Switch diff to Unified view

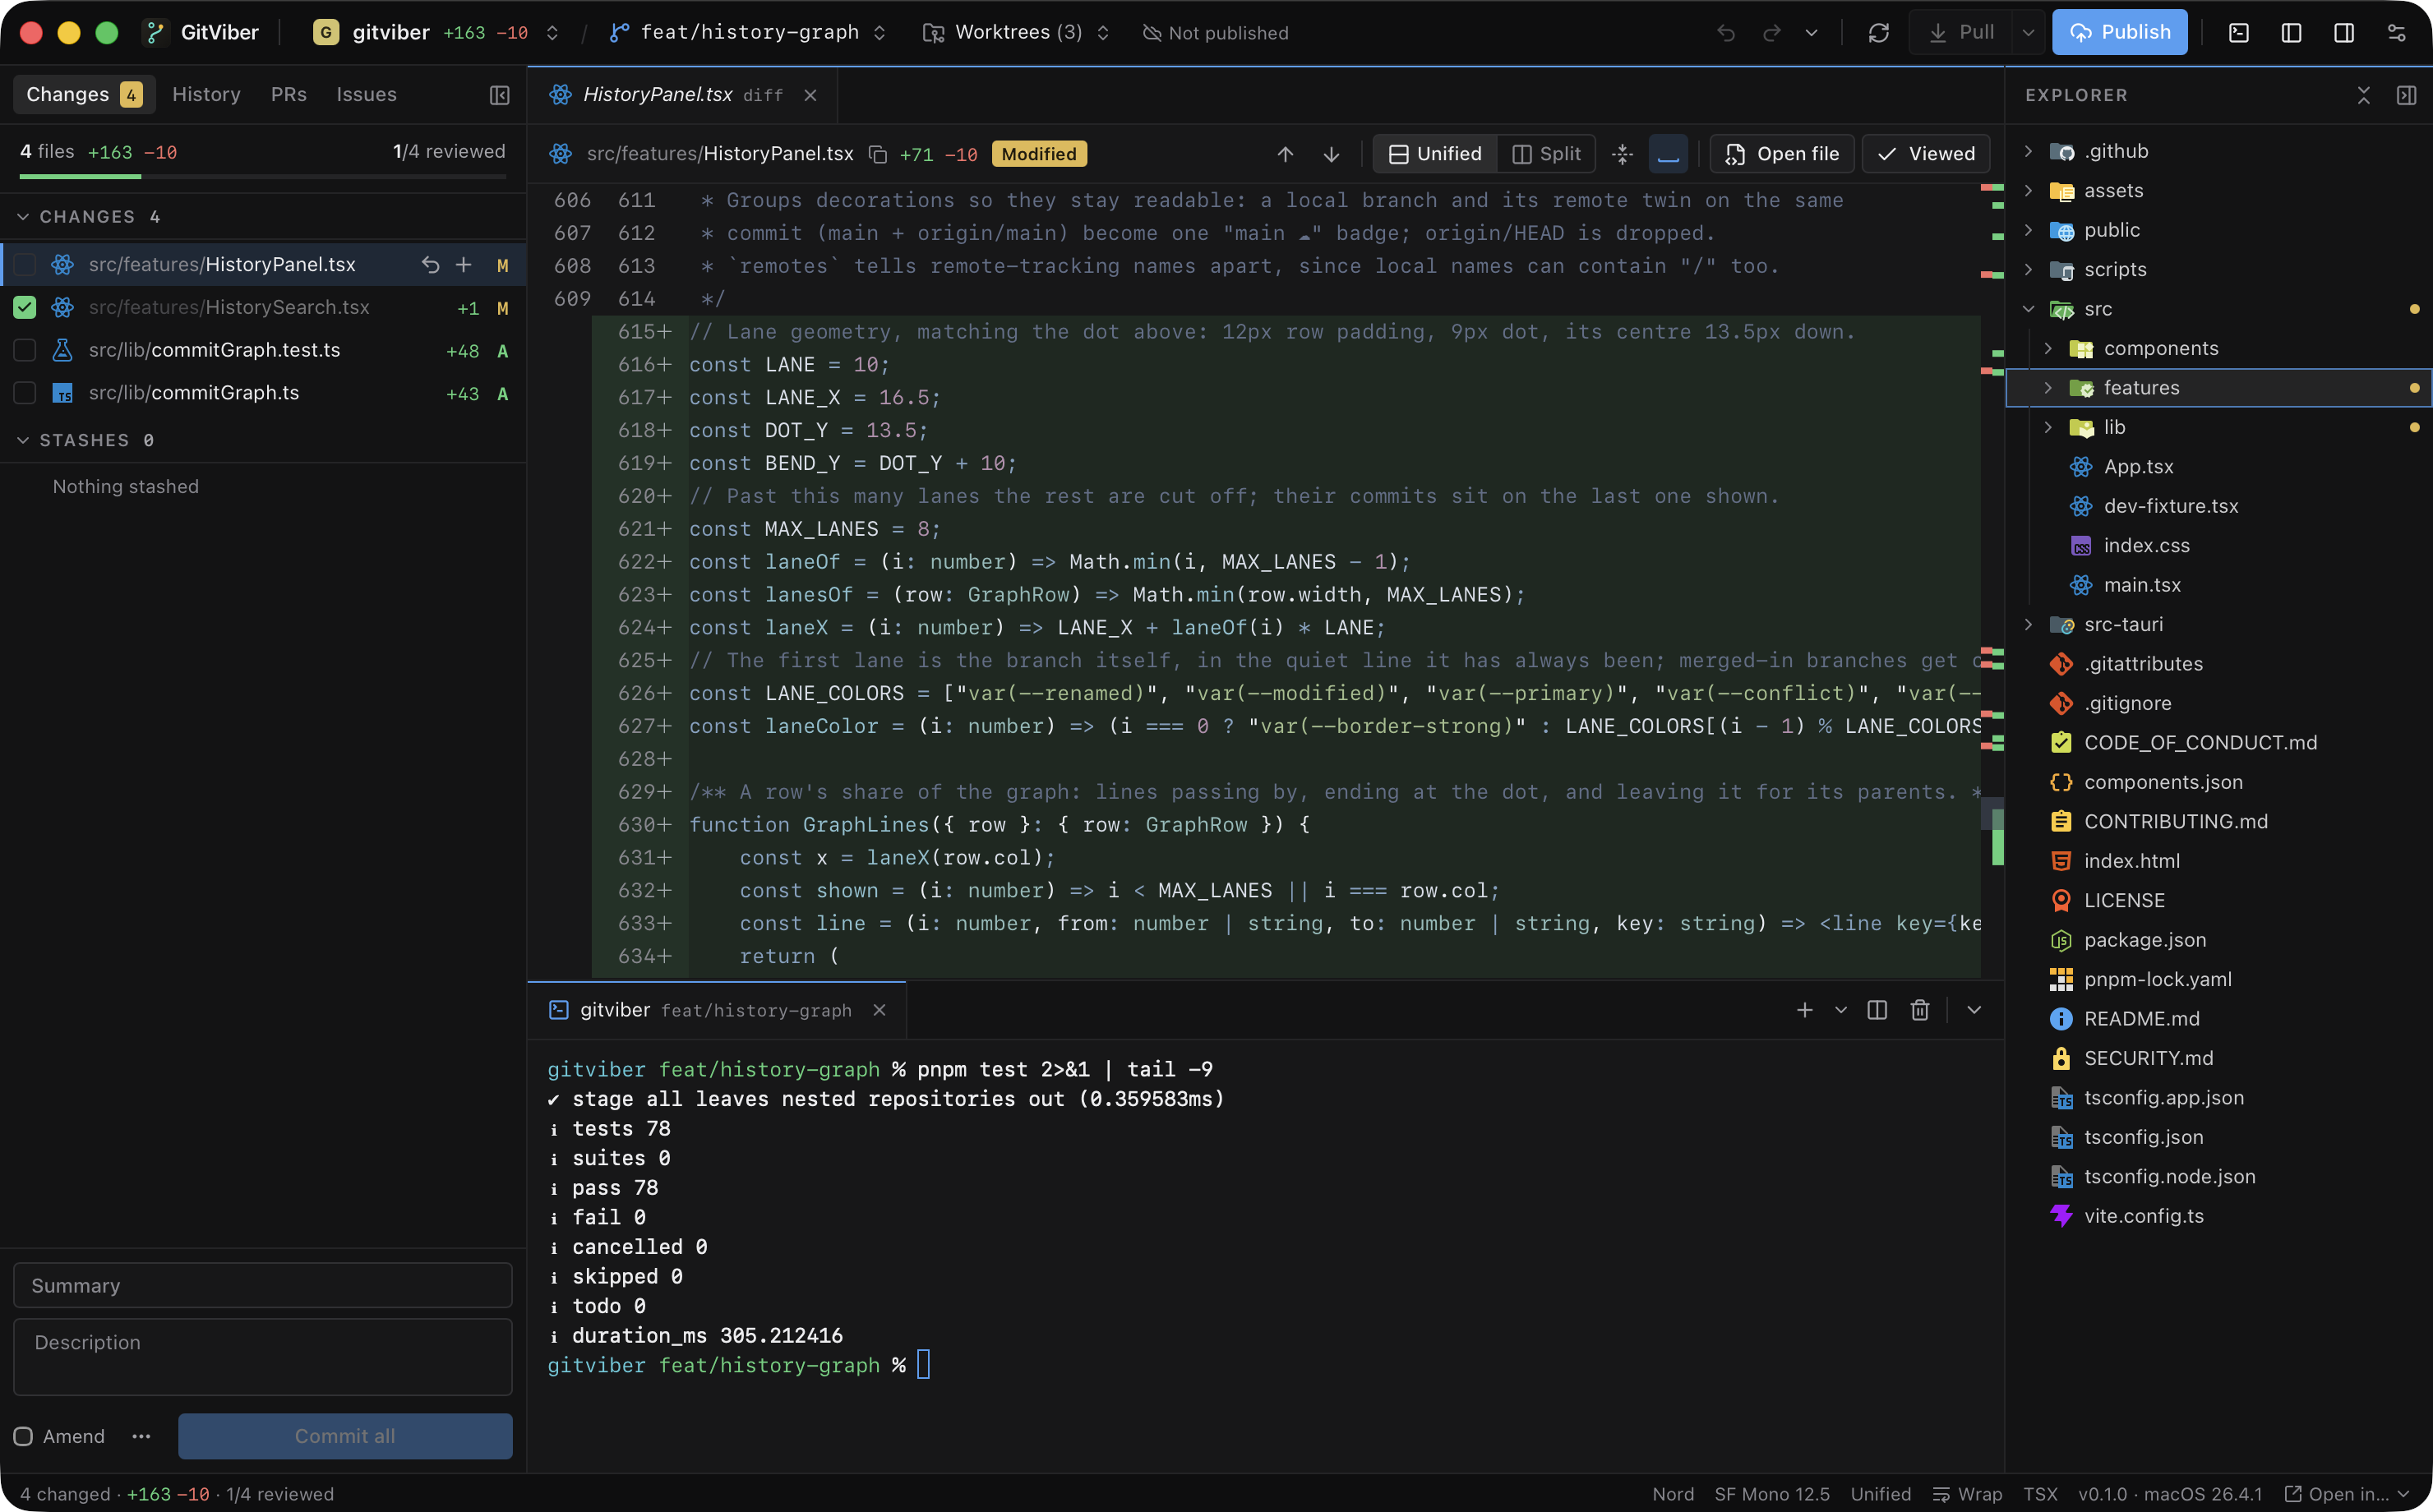click(1435, 154)
